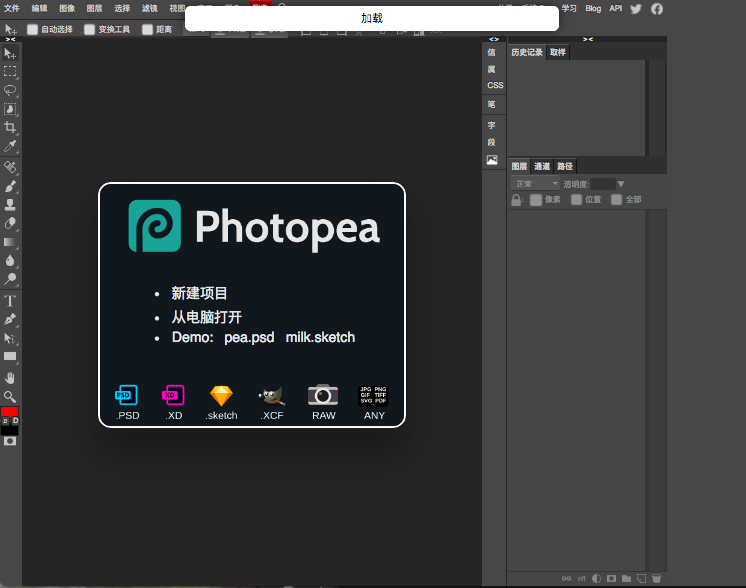Open layer effects 'eff' icon
746x588 pixels.
coord(581,578)
